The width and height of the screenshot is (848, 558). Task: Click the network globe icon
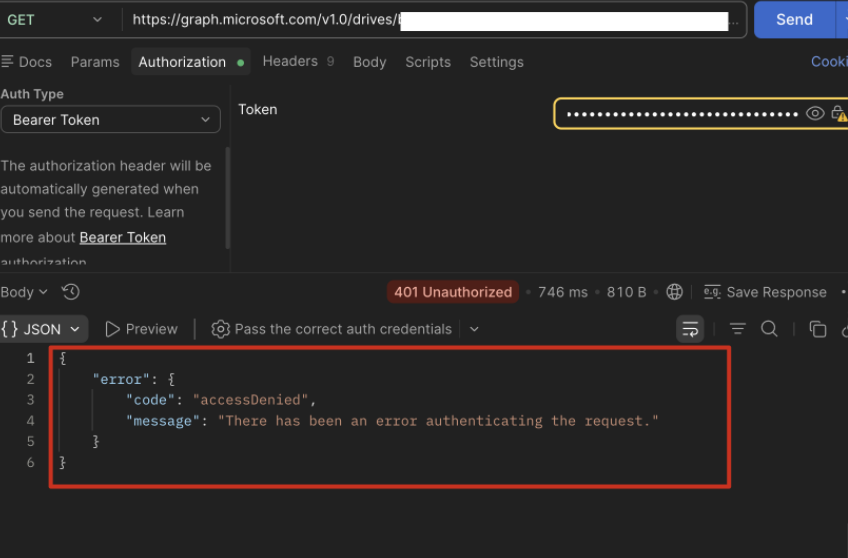click(674, 292)
